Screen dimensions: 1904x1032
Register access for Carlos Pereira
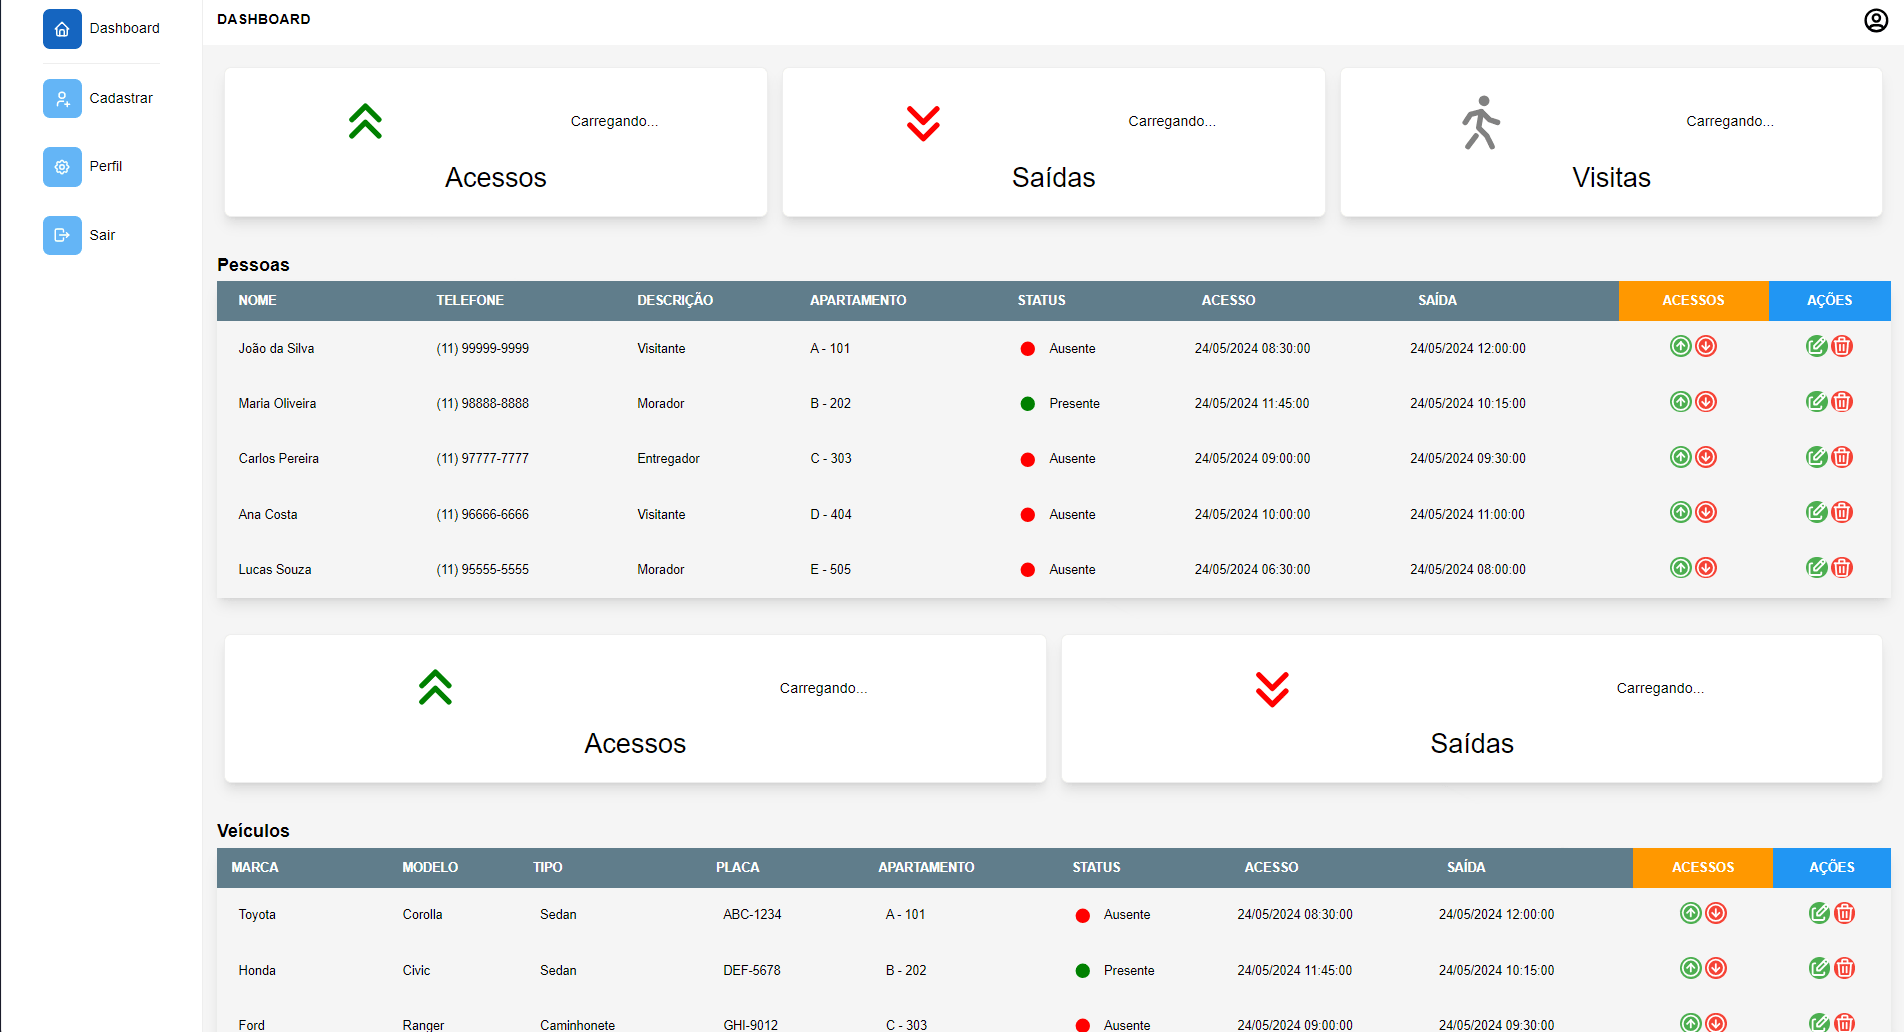coord(1681,457)
